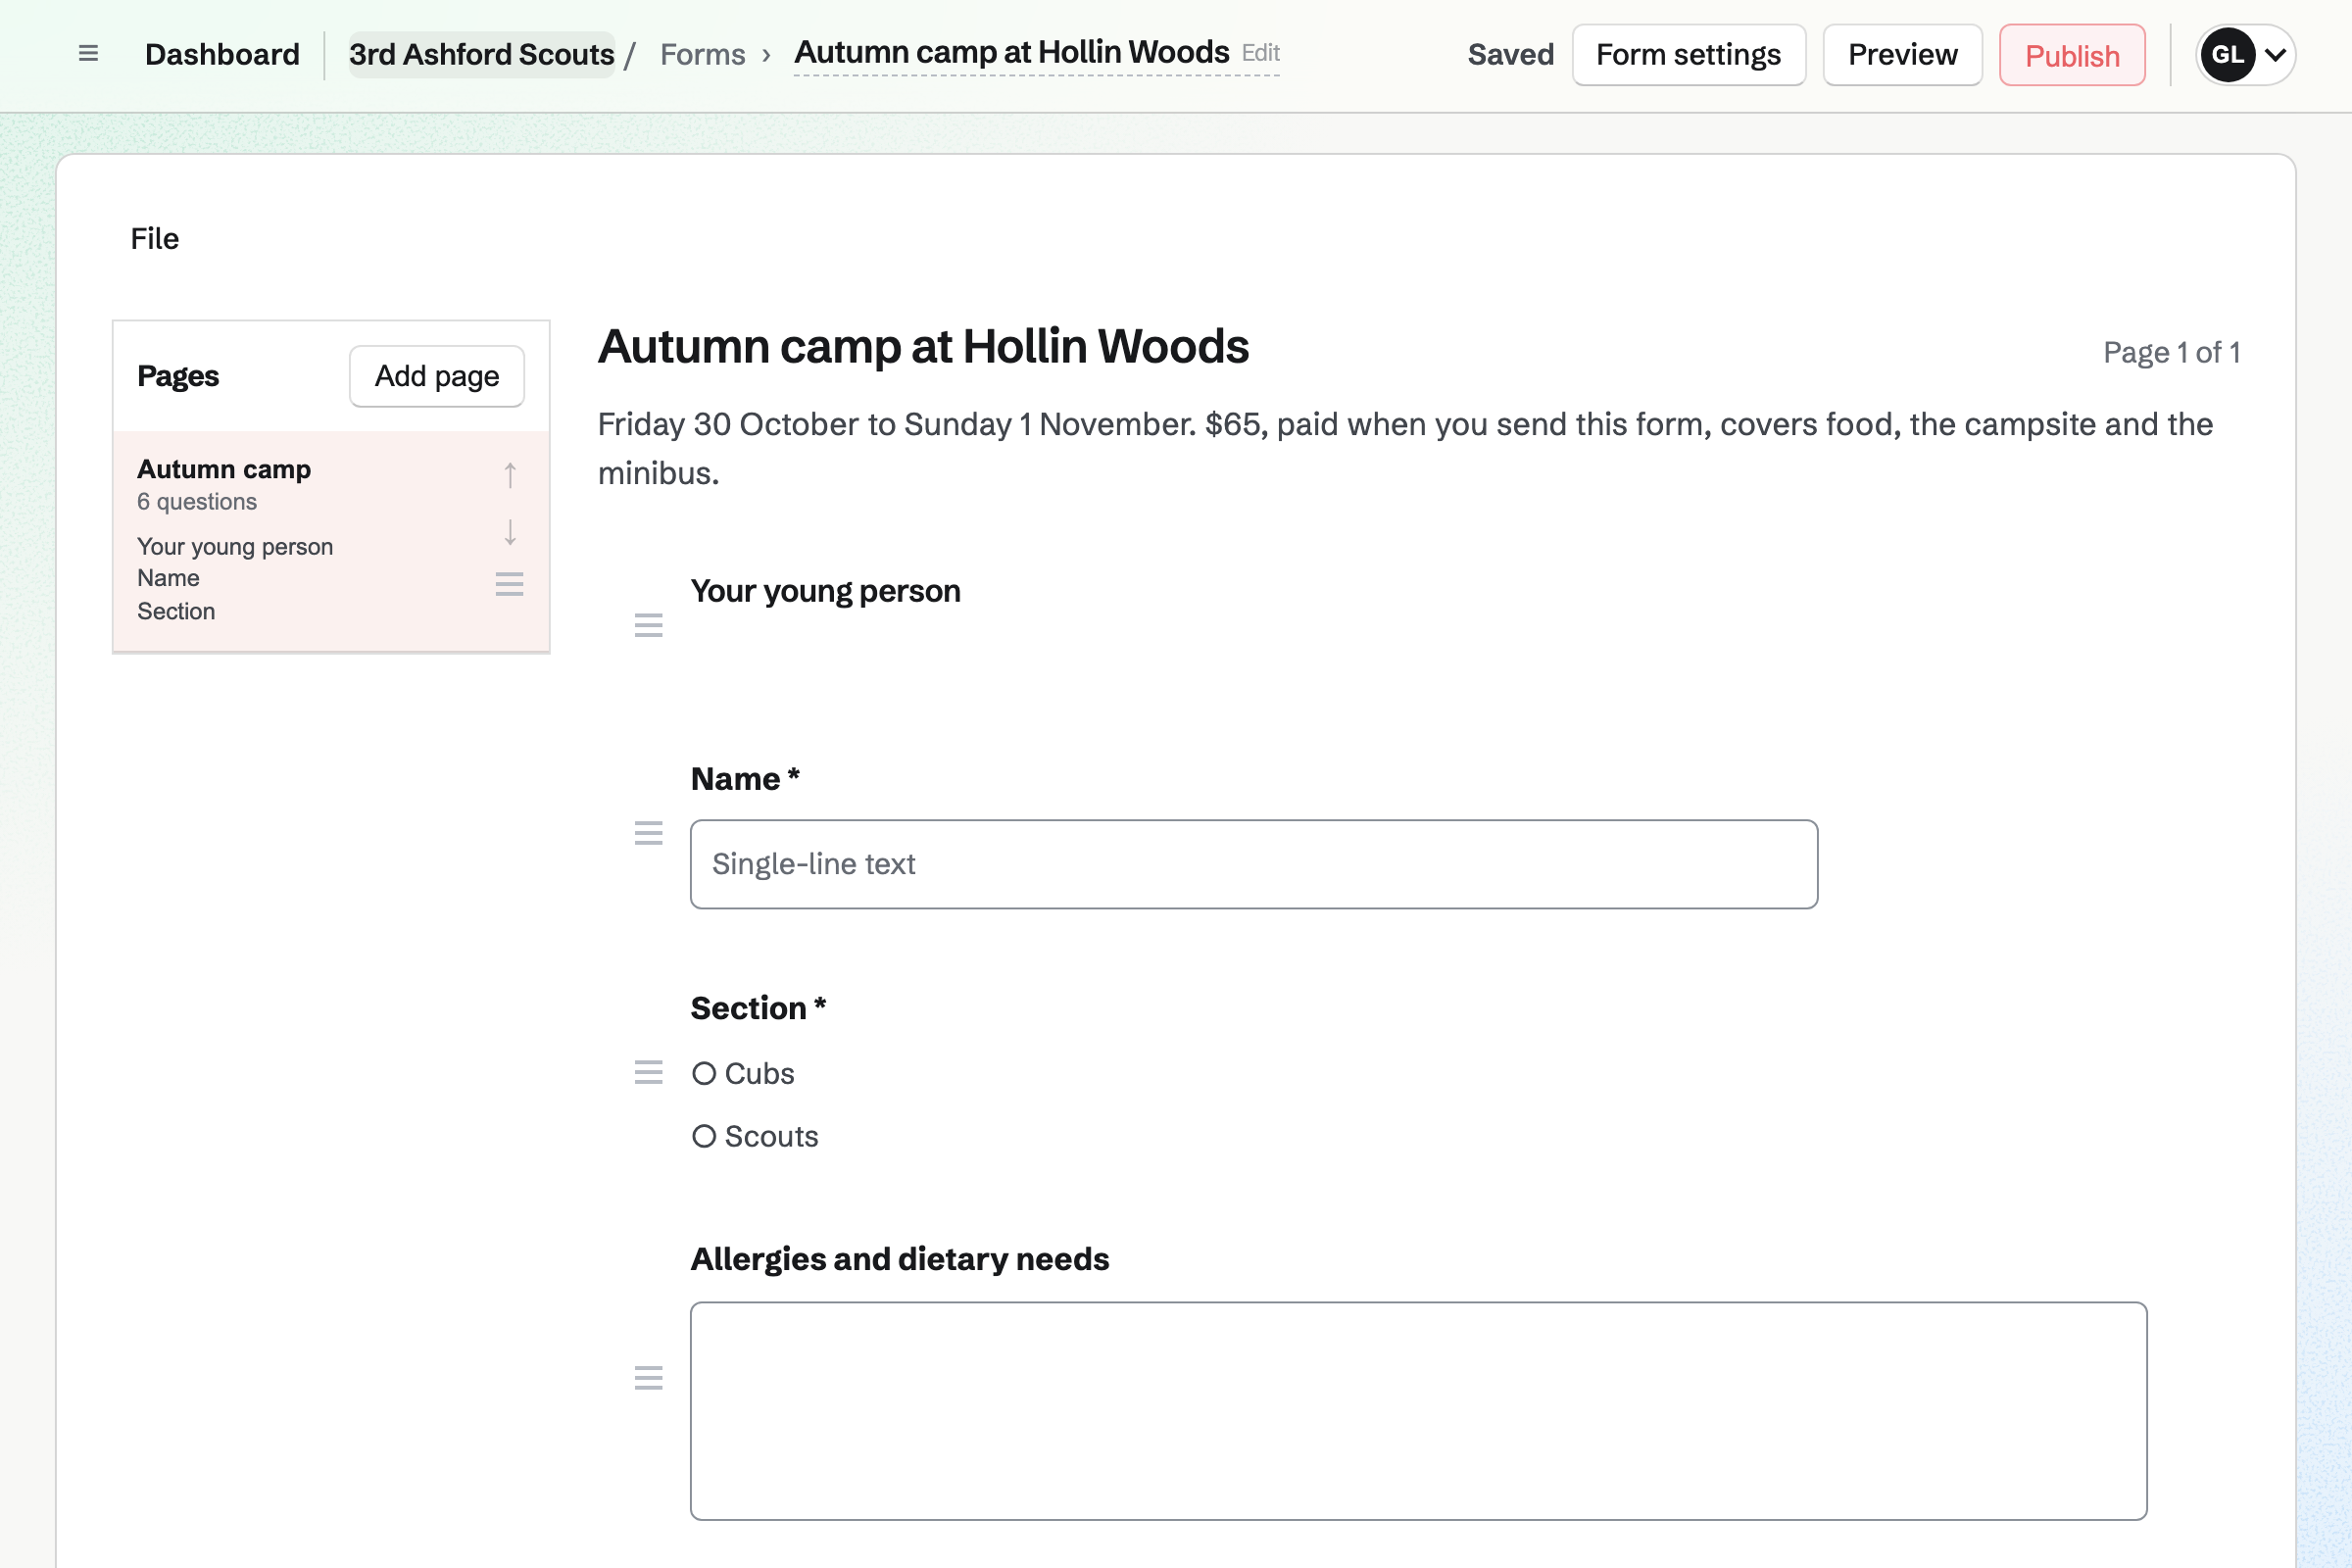Screen dimensions: 2352x1568
Task: Click the Your young person section heading
Action: (825, 591)
